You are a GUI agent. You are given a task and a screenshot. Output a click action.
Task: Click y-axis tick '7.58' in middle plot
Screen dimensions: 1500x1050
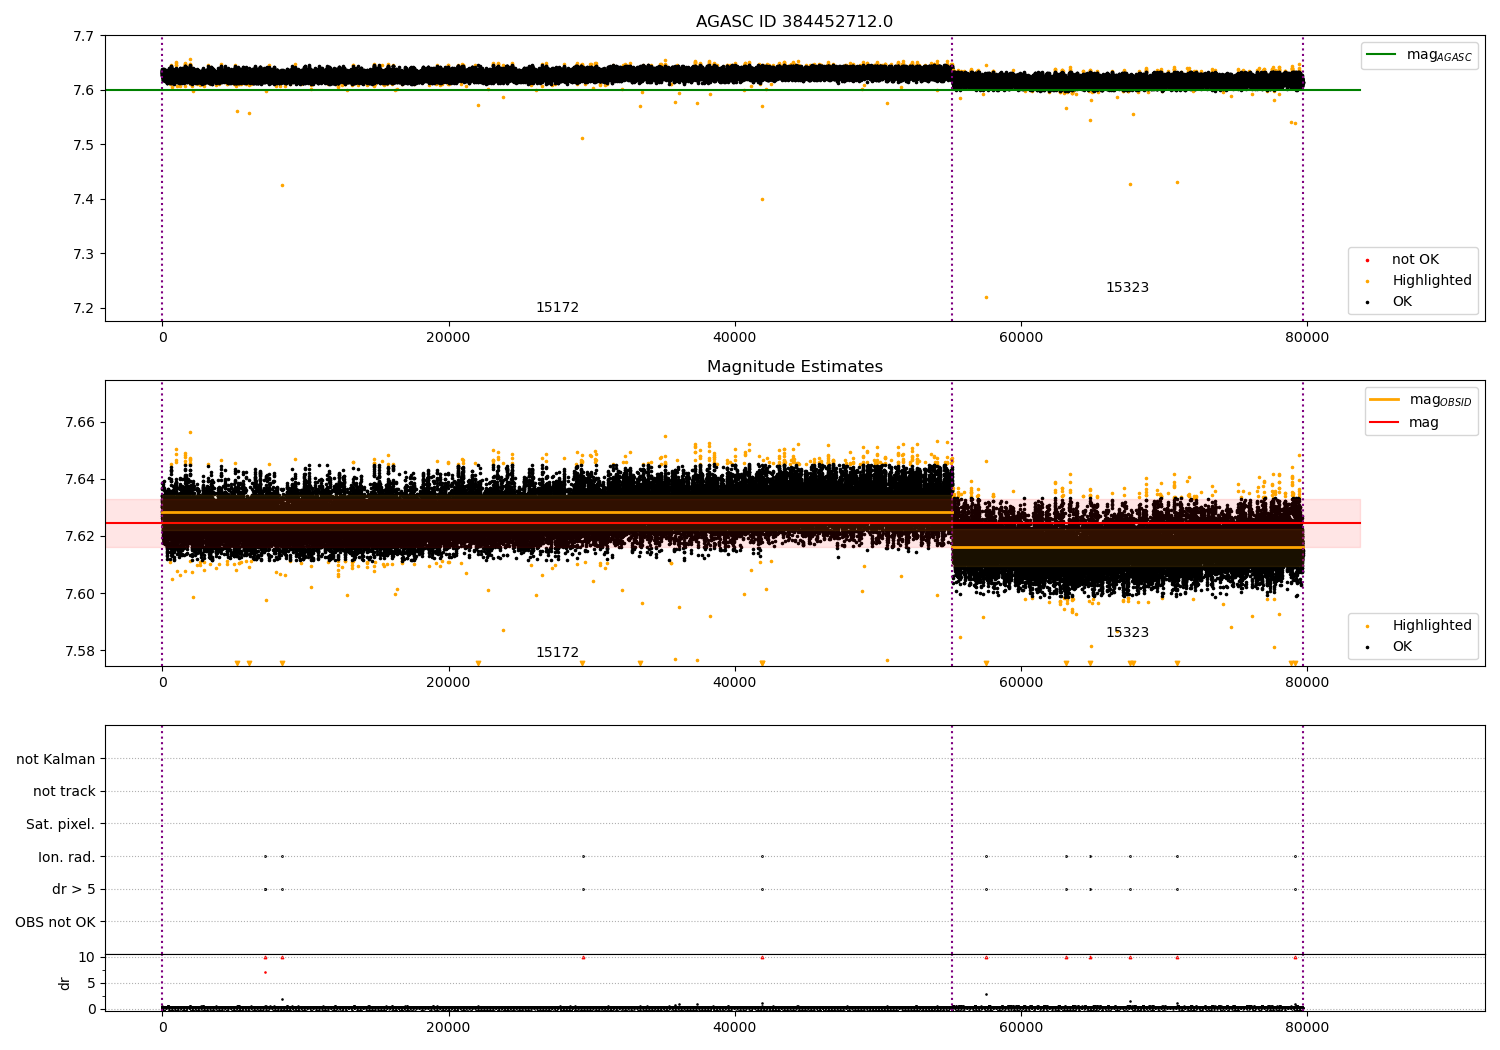80,651
